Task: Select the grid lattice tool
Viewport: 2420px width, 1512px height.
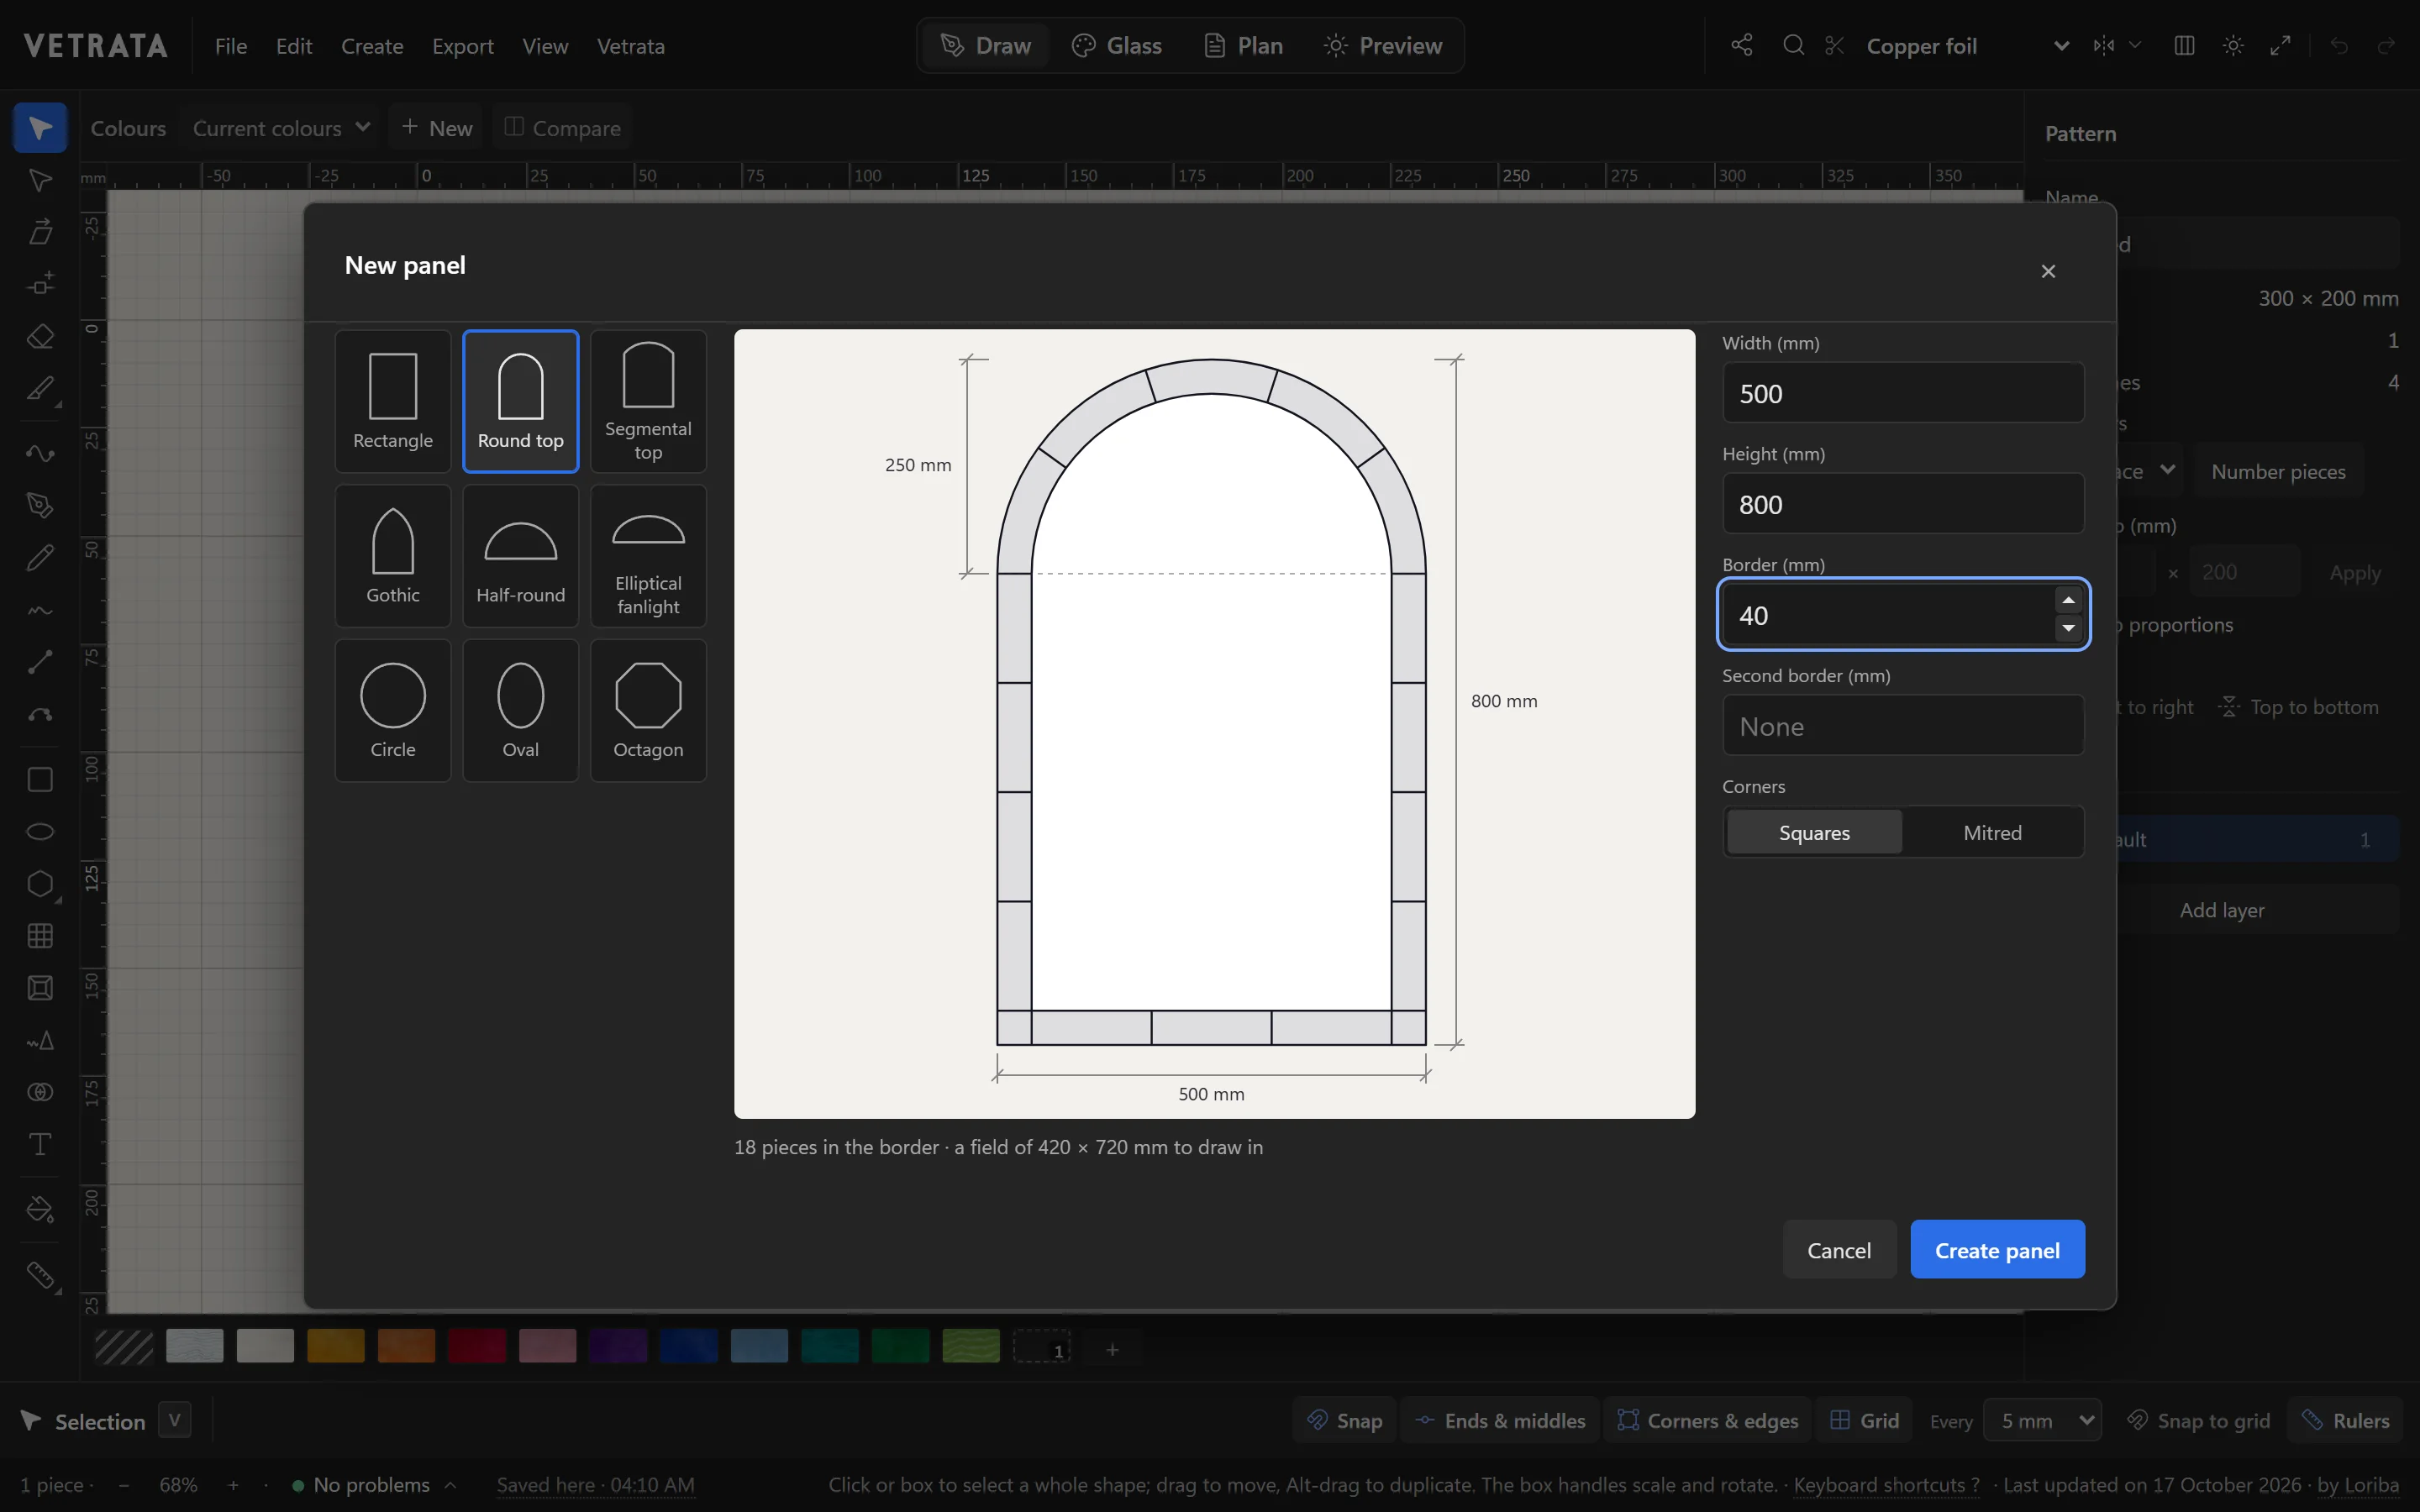Action: pos(40,936)
